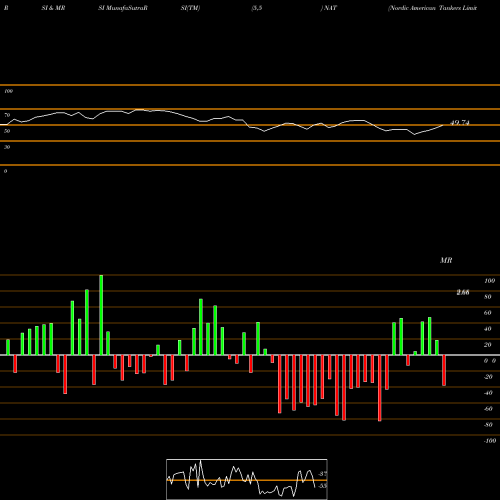
Task: Click the ') NAT' ticker label
Action: [x=329, y=8]
